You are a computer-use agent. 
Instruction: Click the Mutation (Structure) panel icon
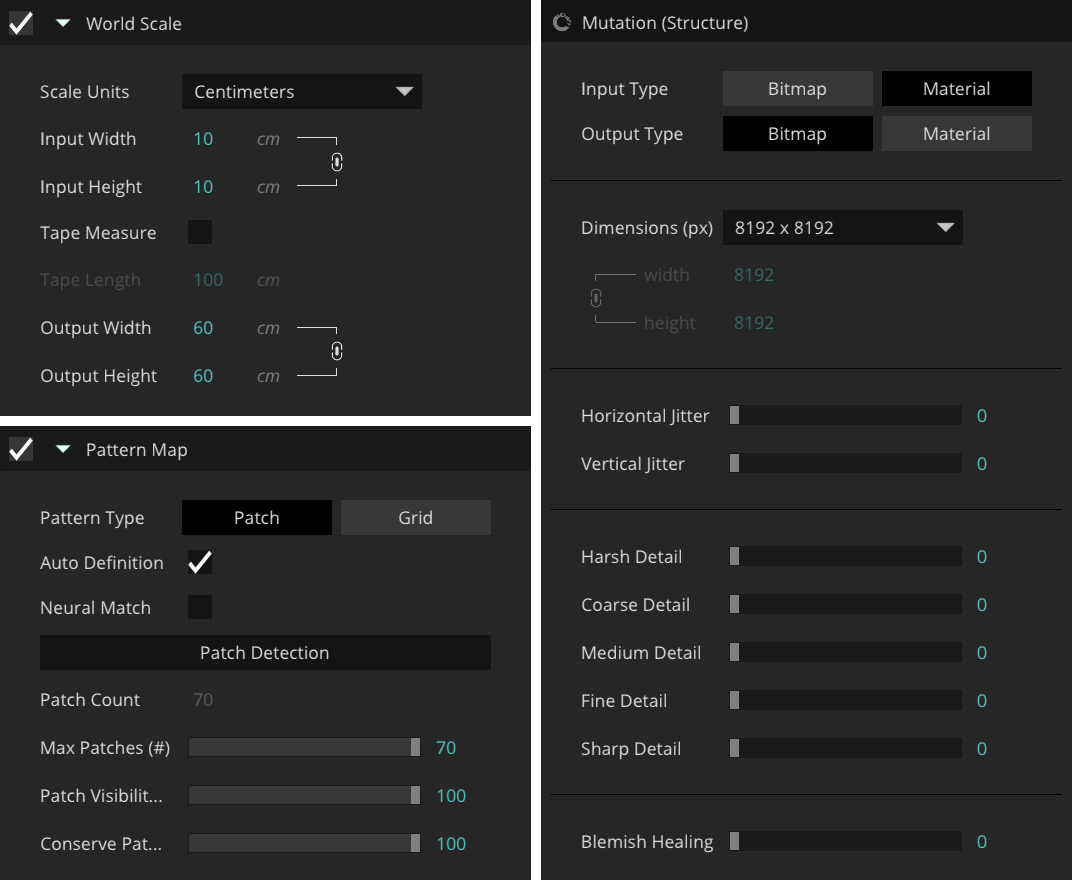click(562, 23)
